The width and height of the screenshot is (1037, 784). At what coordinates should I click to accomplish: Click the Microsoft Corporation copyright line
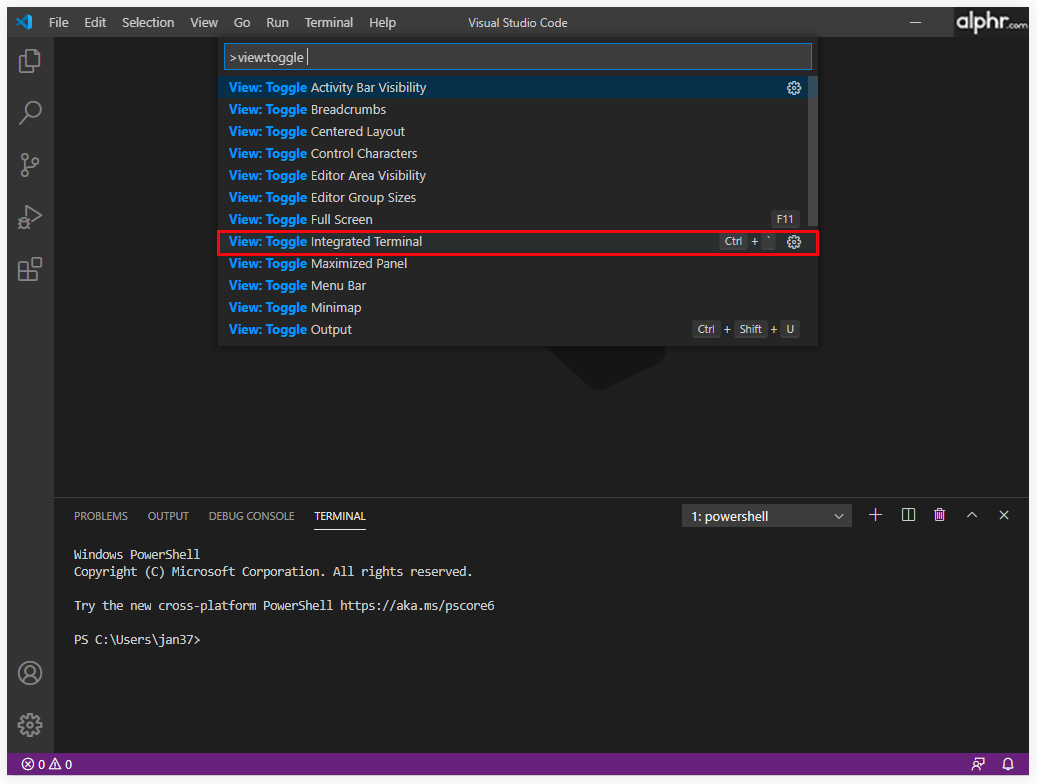[x=273, y=572]
